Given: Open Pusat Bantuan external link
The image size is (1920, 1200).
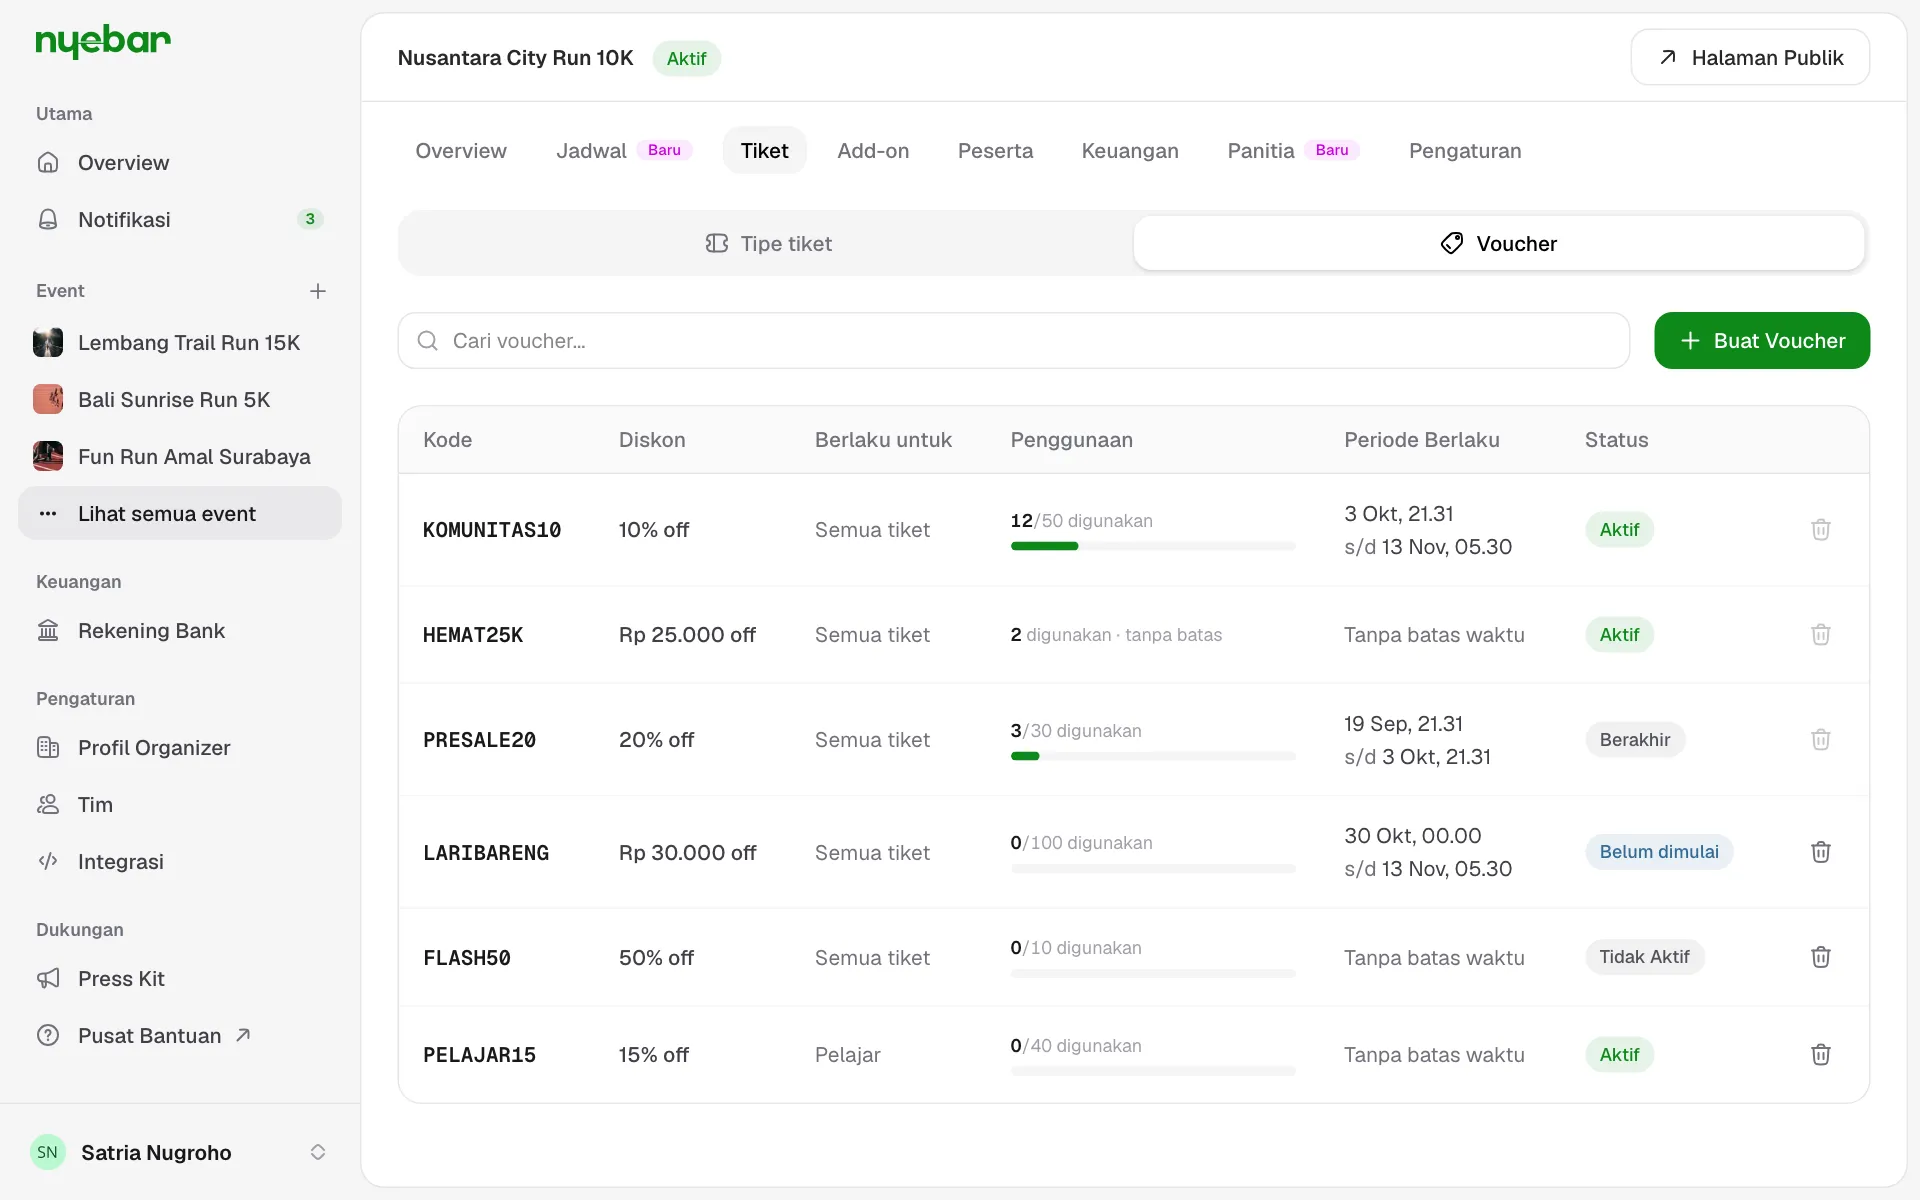Looking at the screenshot, I should (180, 1036).
